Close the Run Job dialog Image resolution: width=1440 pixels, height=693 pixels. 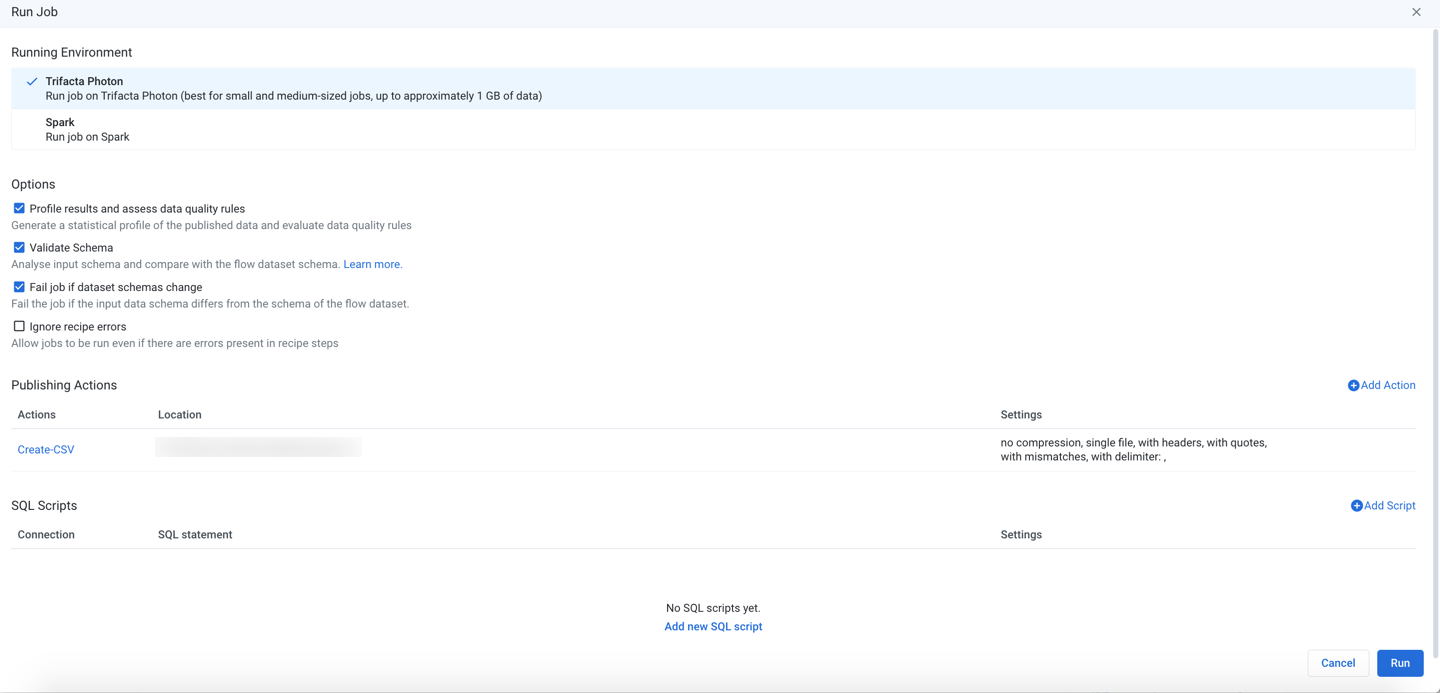[x=1416, y=12]
